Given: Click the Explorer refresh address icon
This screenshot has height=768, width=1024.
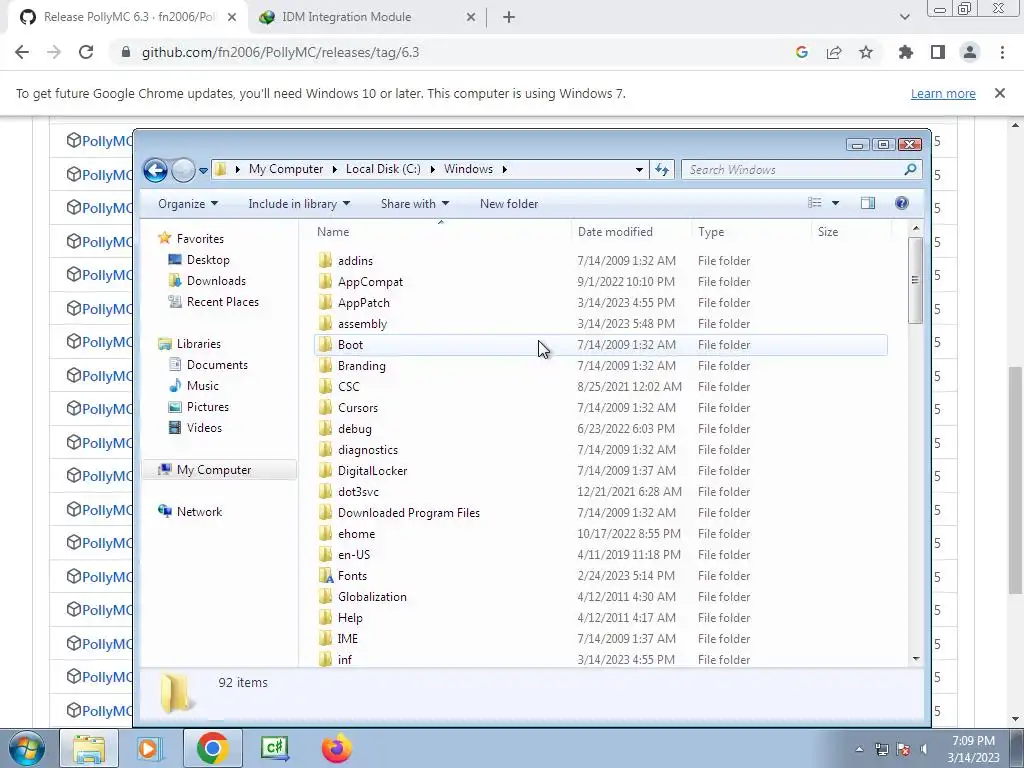Looking at the screenshot, I should click(x=662, y=169).
